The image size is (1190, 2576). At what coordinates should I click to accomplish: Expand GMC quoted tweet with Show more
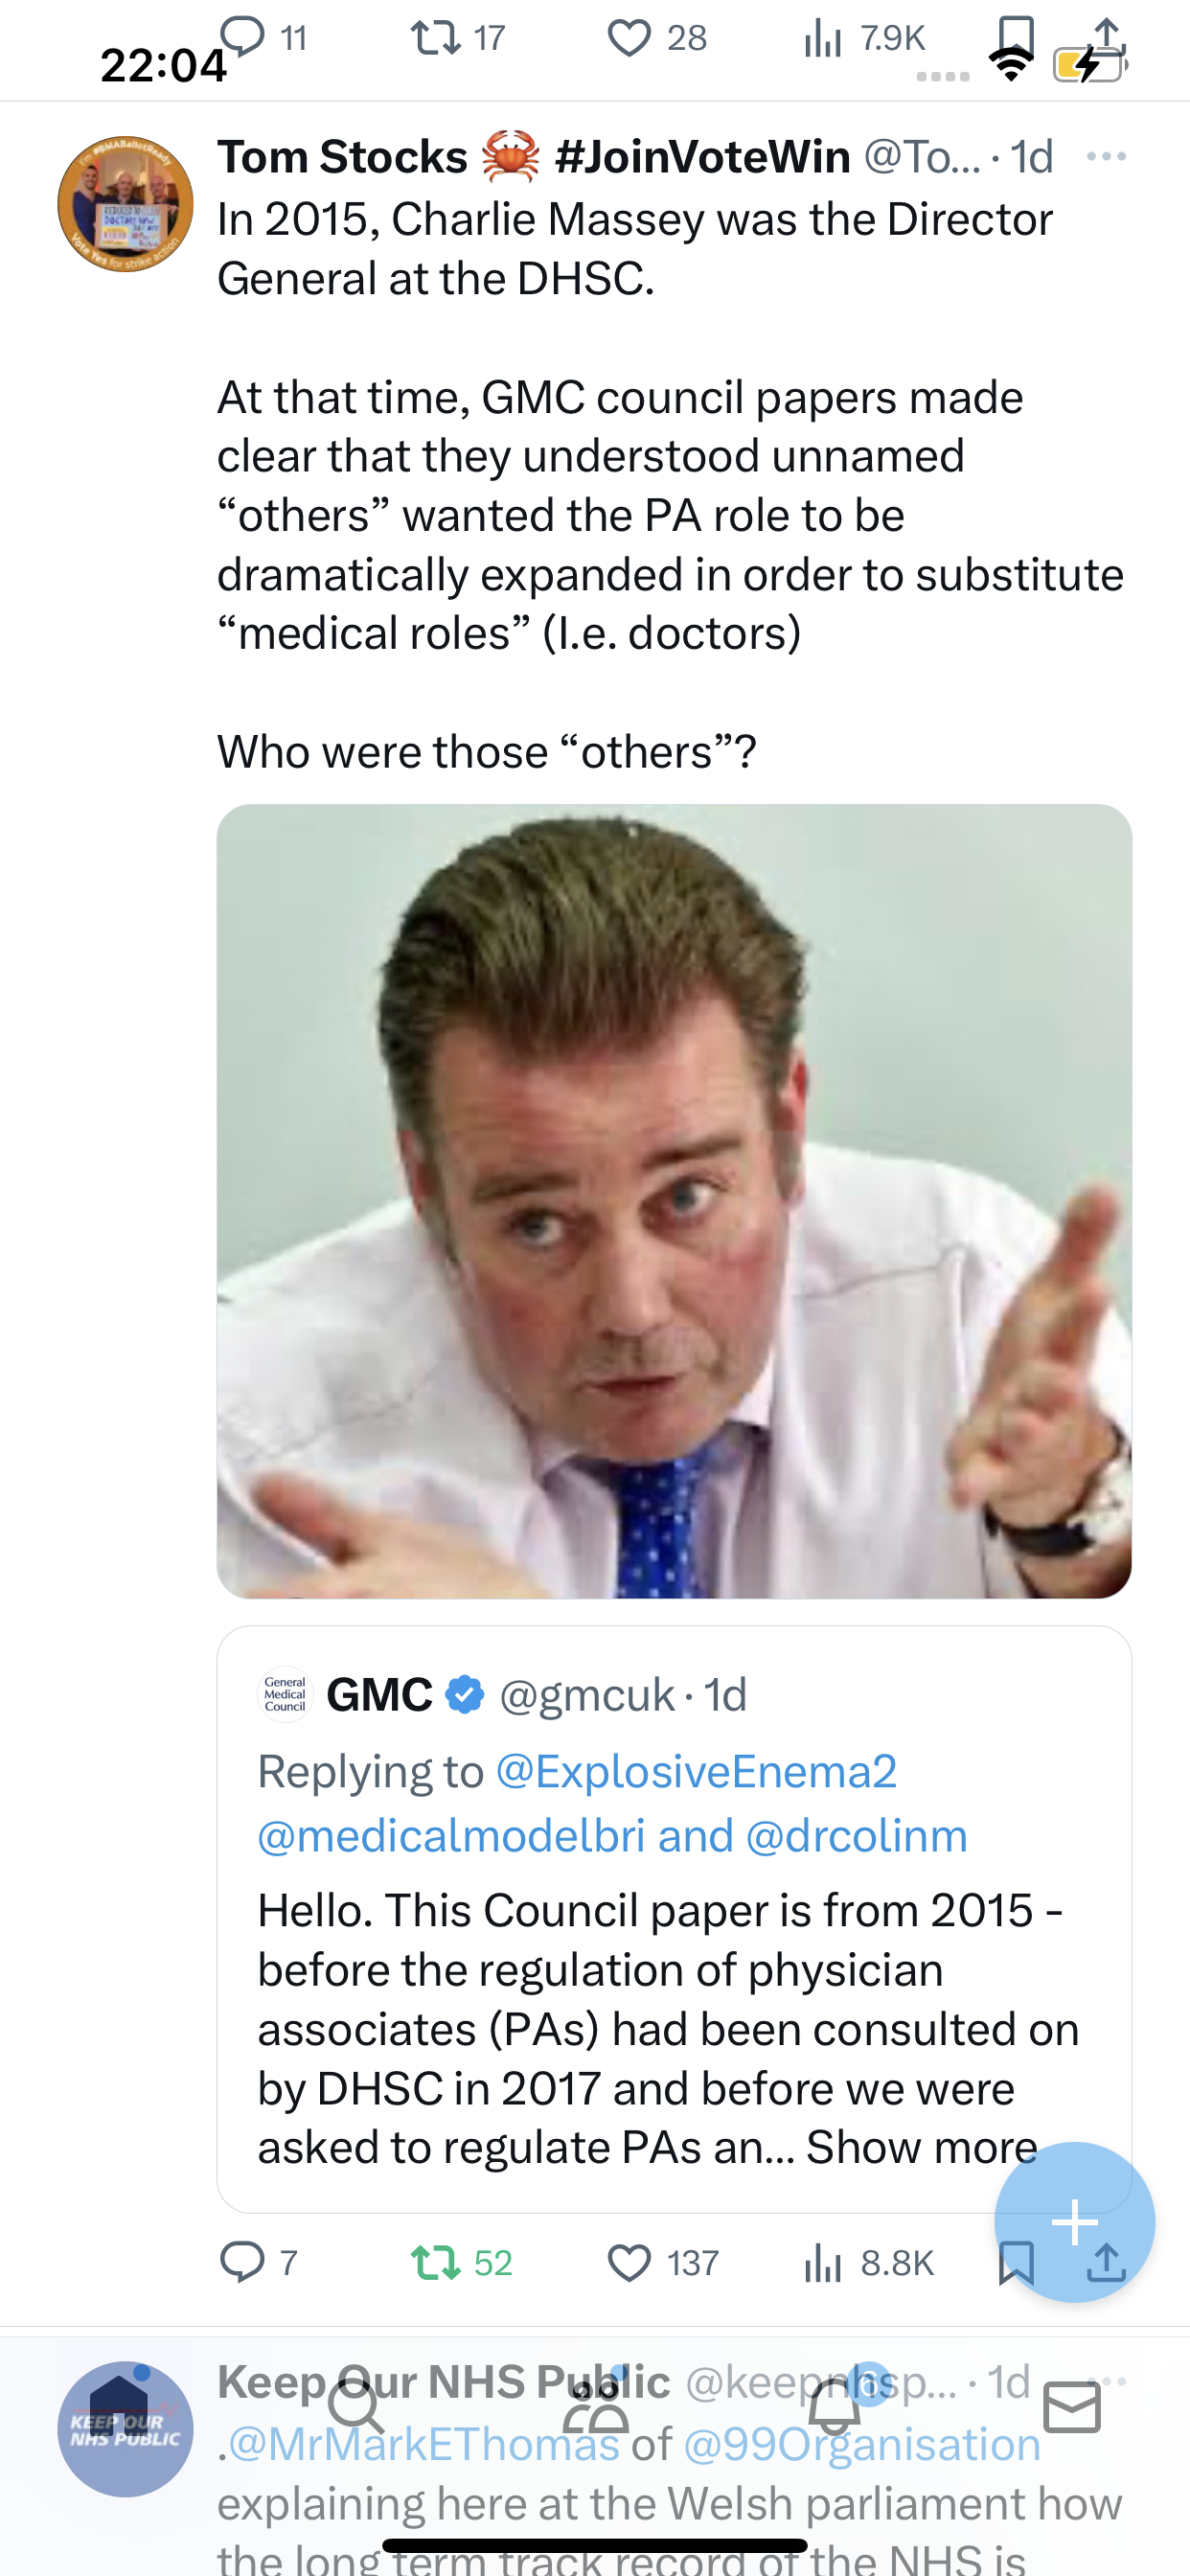click(922, 2147)
